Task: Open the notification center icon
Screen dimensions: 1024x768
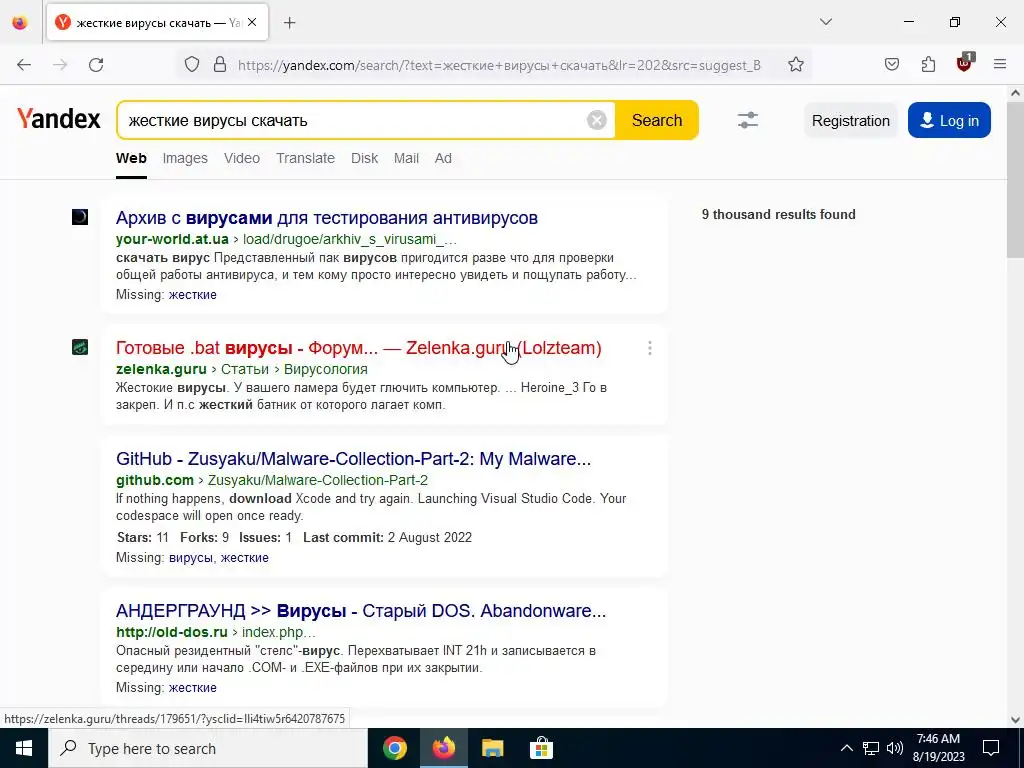Action: 991,748
